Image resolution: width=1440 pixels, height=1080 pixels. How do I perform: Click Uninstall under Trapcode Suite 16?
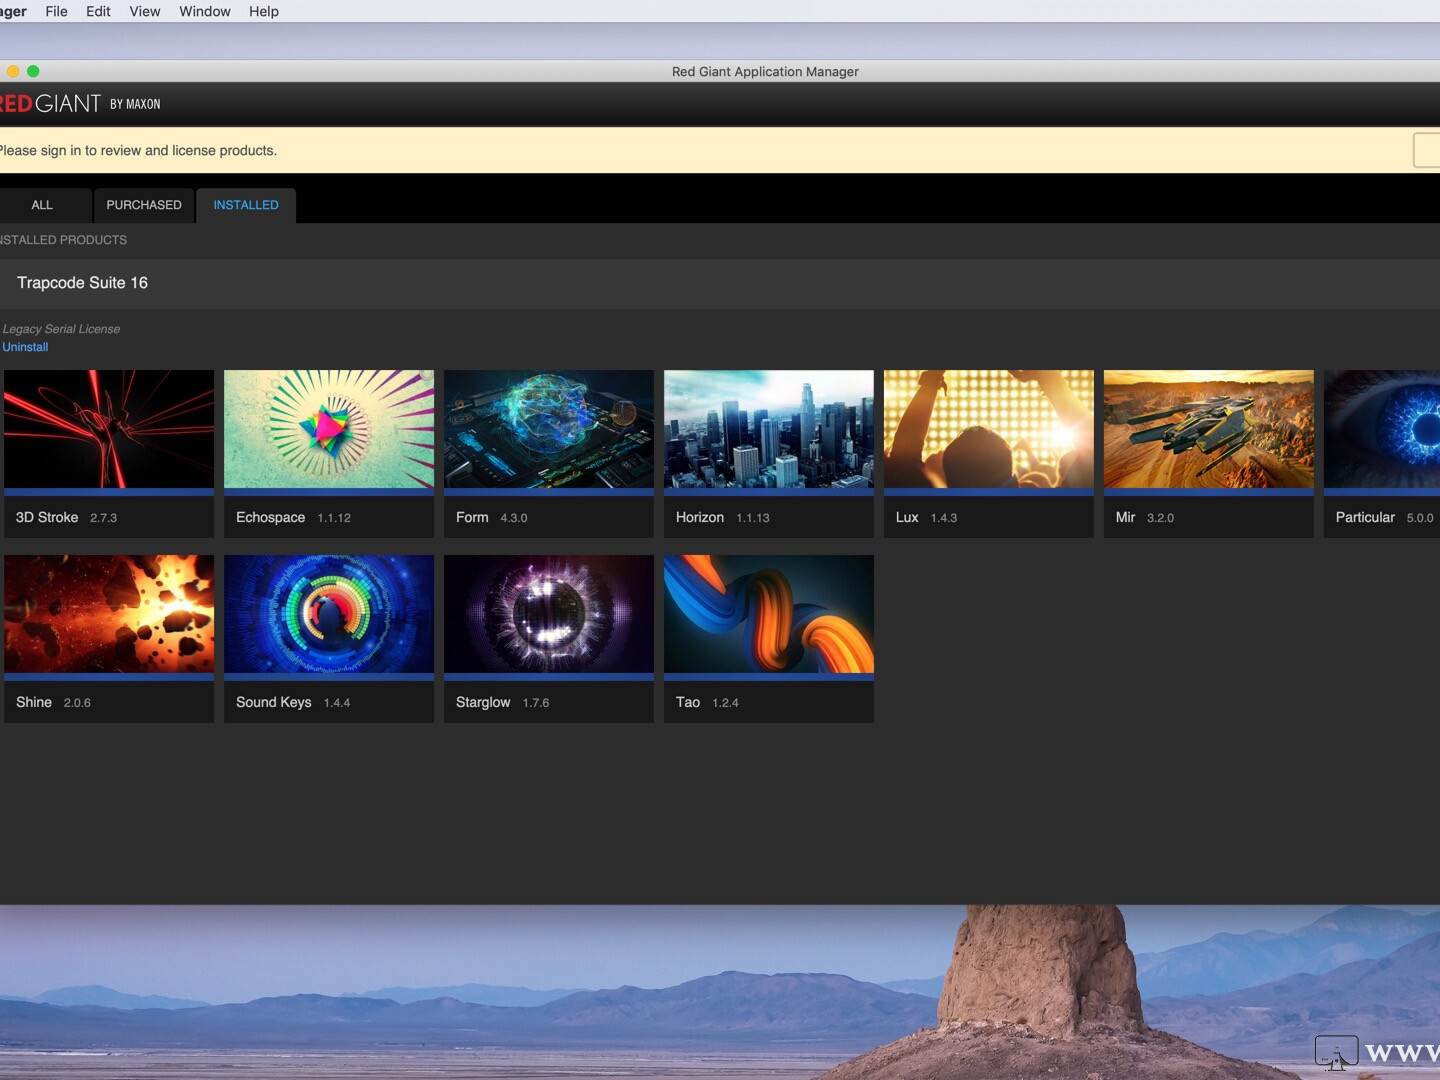pyautogui.click(x=24, y=347)
